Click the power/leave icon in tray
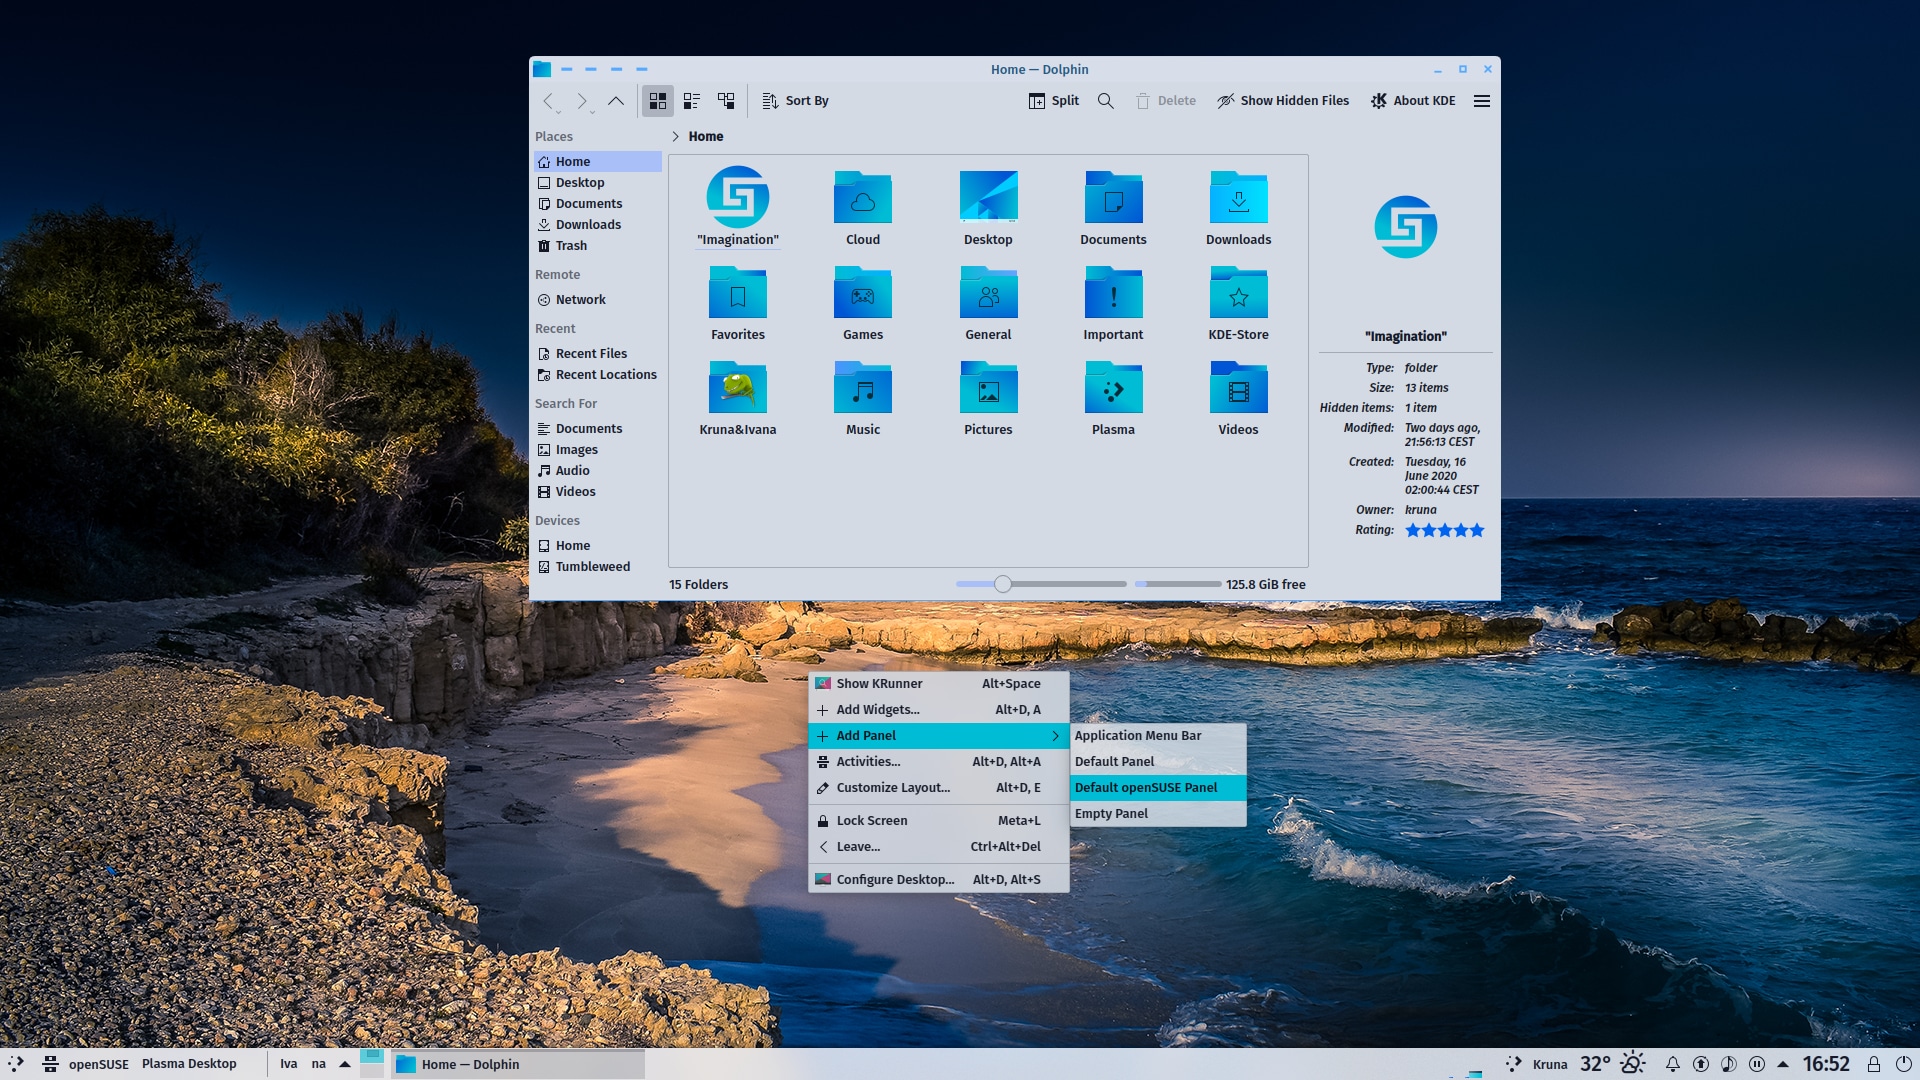 (x=1904, y=1064)
